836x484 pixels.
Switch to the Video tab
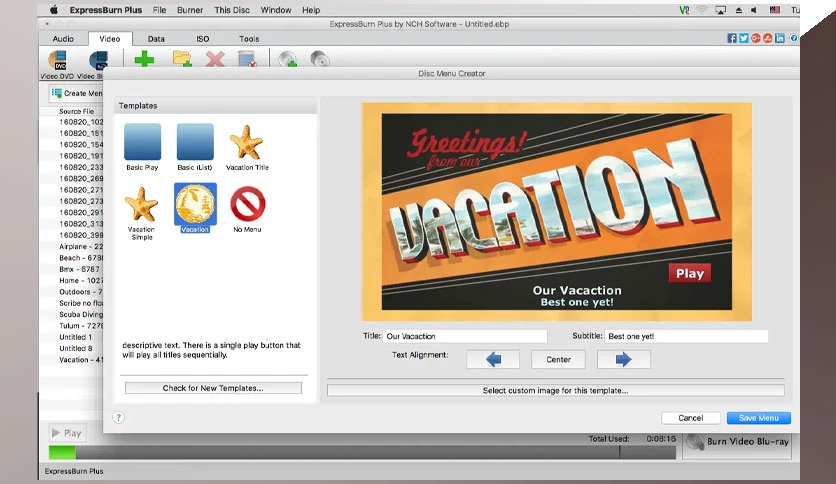tap(109, 38)
